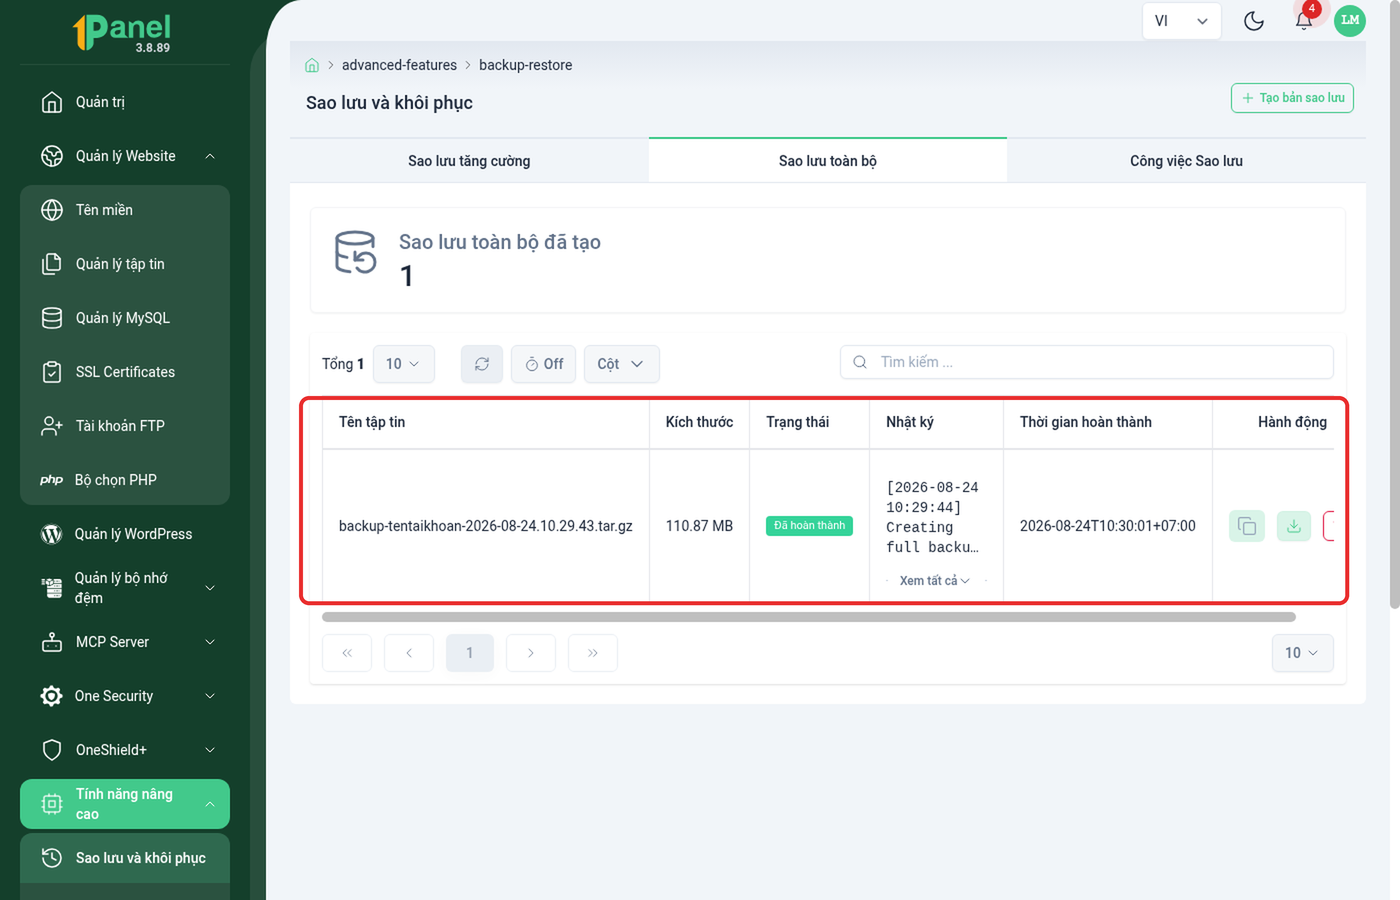Image resolution: width=1400 pixels, height=900 pixels.
Task: Change rows per page next to Tổng
Action: [x=403, y=364]
